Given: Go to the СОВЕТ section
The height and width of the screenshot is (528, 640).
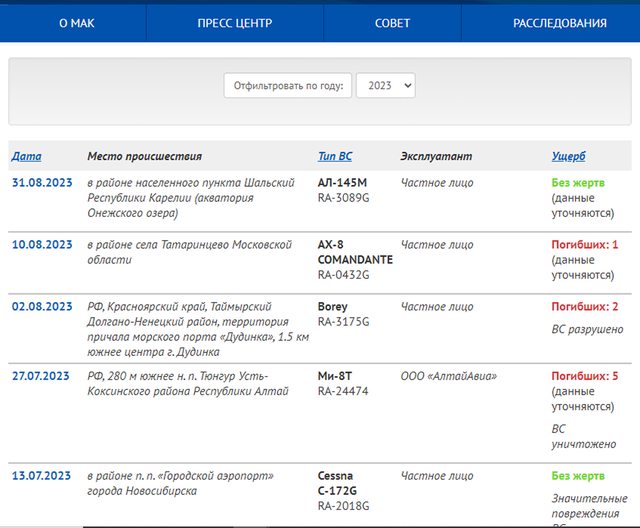Looking at the screenshot, I should [392, 23].
